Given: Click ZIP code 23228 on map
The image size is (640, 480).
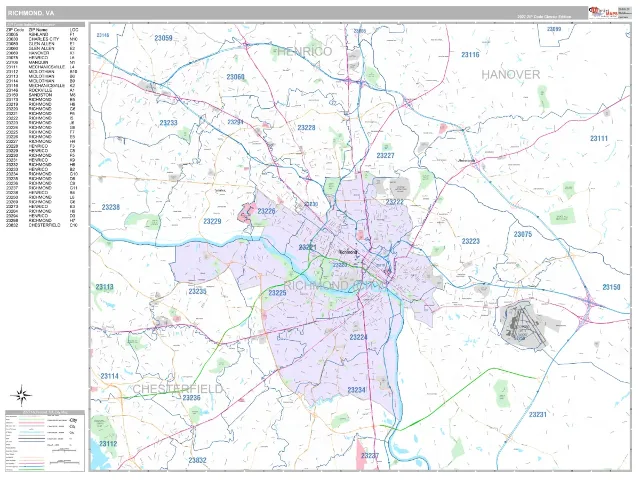Looking at the screenshot, I should 306,127.
